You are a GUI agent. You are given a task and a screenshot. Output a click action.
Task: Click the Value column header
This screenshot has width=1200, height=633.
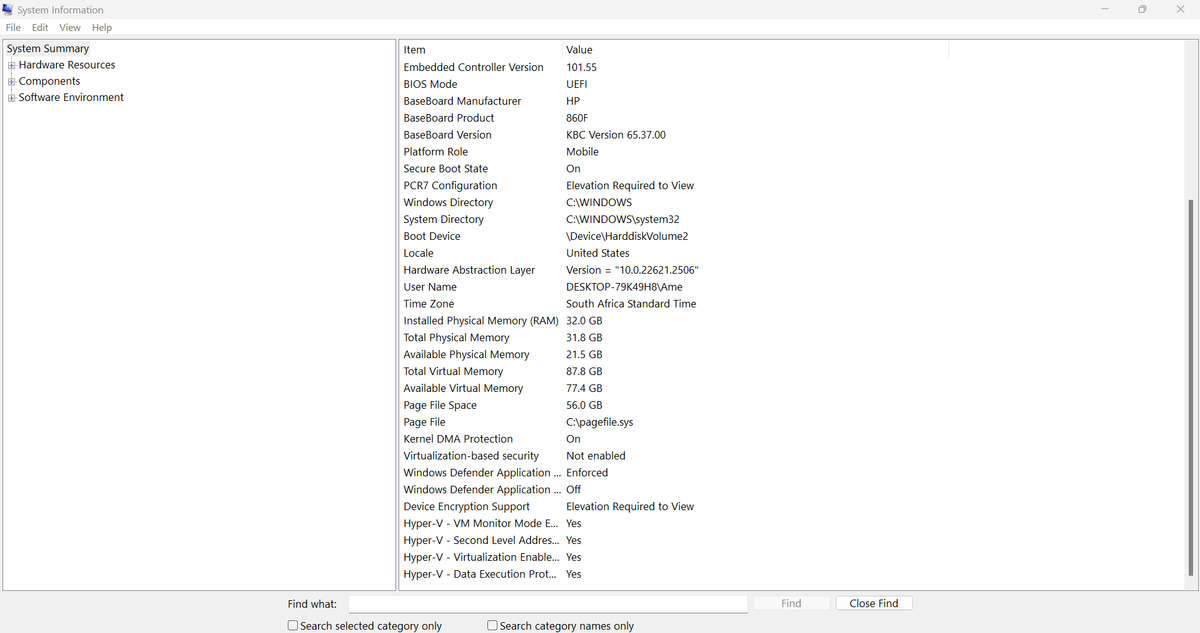point(577,49)
